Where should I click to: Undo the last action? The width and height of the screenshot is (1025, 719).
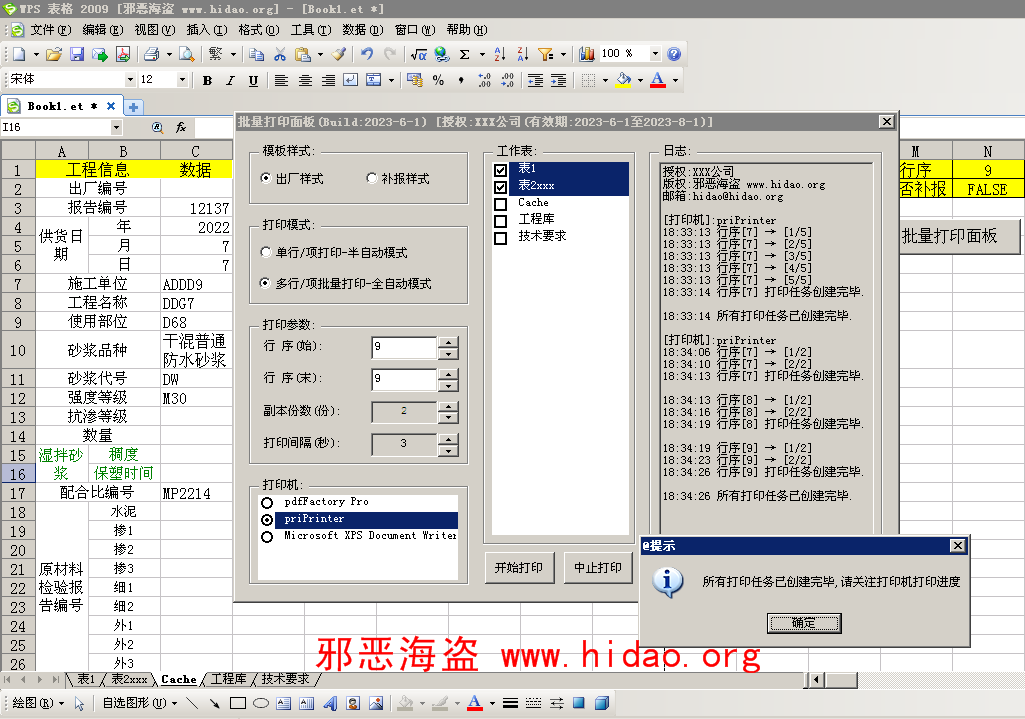pos(367,54)
